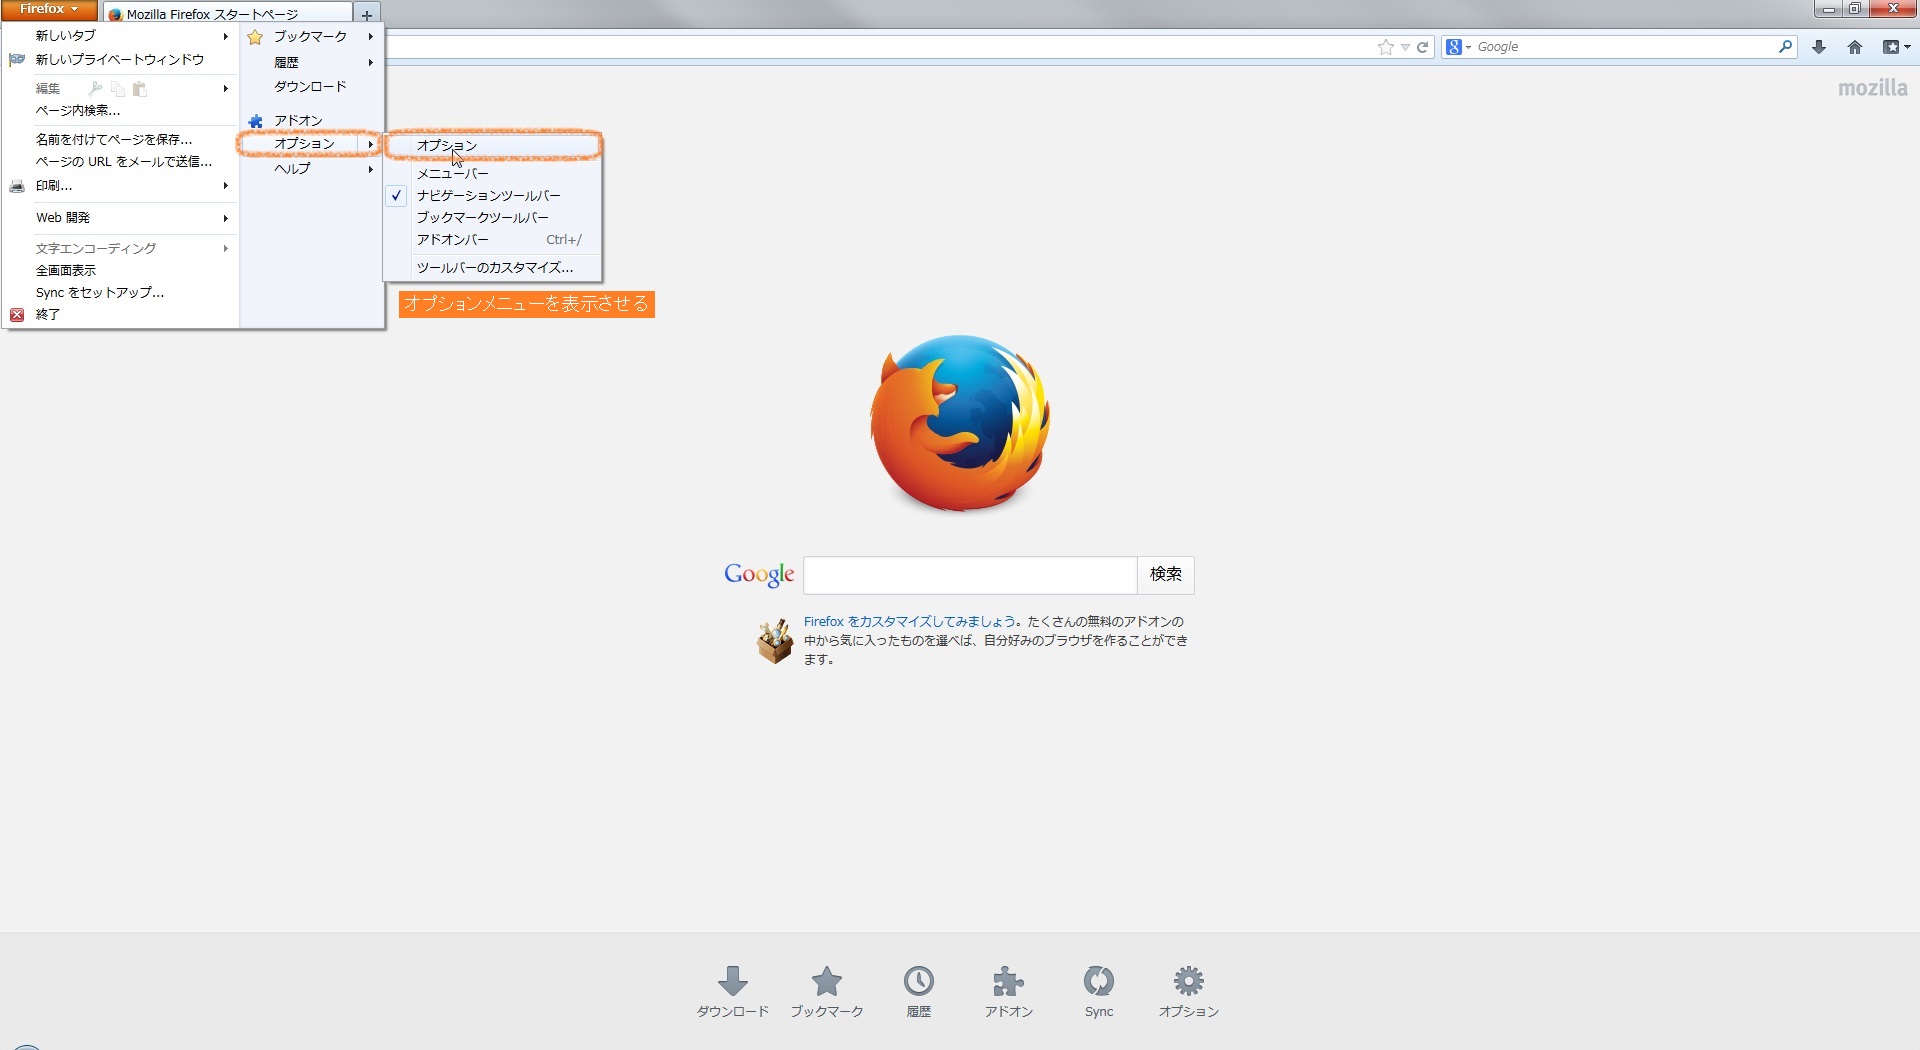This screenshot has height=1050, width=1920.
Task: Uncheck ナビゲーションツールバー
Action: [493, 196]
